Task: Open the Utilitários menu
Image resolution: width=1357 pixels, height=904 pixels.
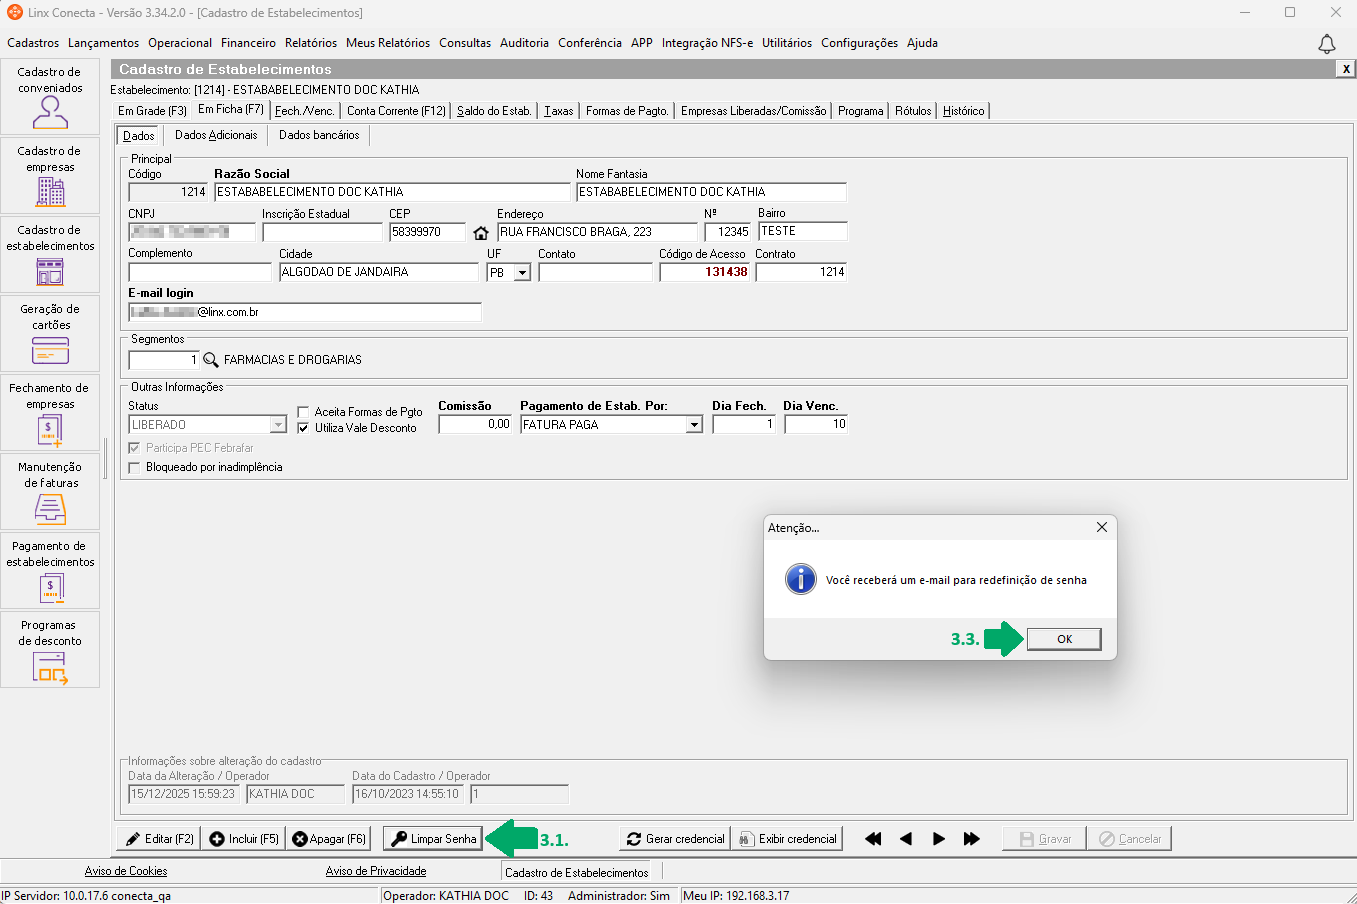Action: tap(787, 43)
